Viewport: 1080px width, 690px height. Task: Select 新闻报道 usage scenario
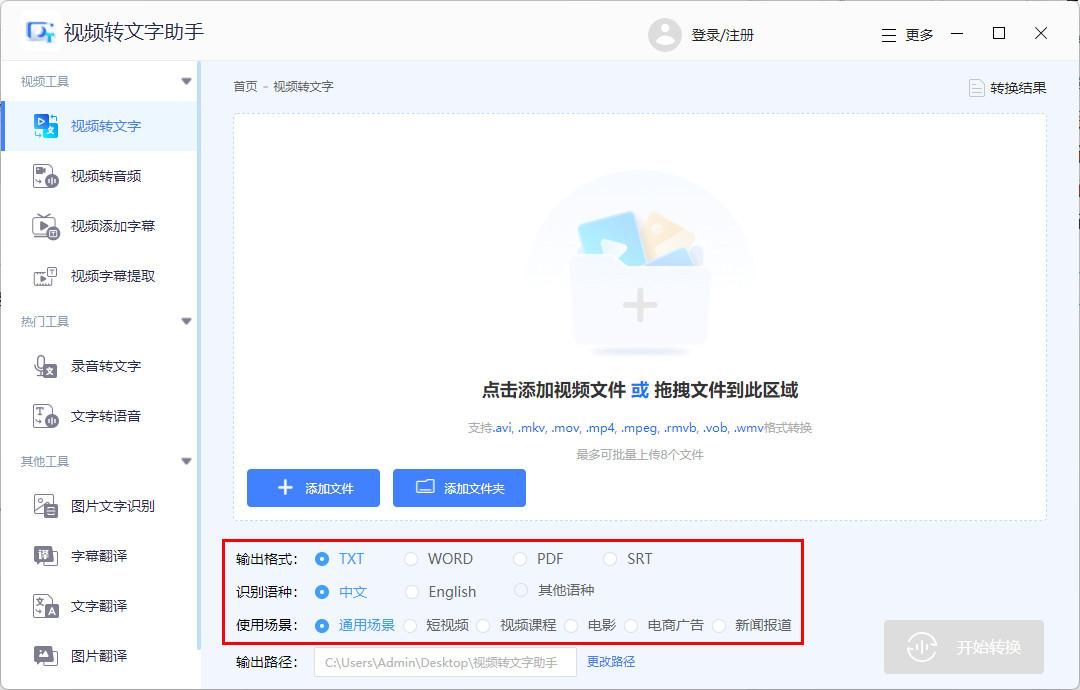coord(719,625)
